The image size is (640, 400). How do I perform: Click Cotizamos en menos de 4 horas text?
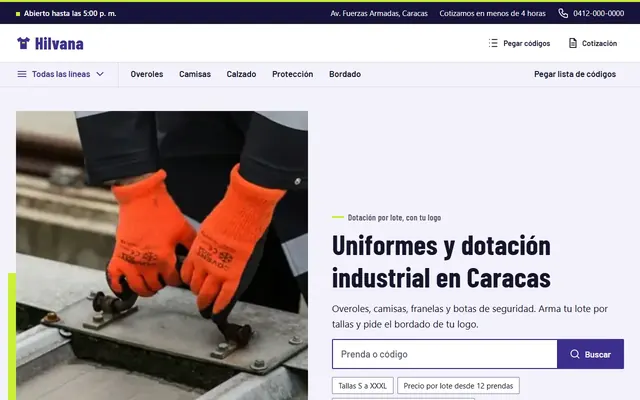pyautogui.click(x=493, y=13)
